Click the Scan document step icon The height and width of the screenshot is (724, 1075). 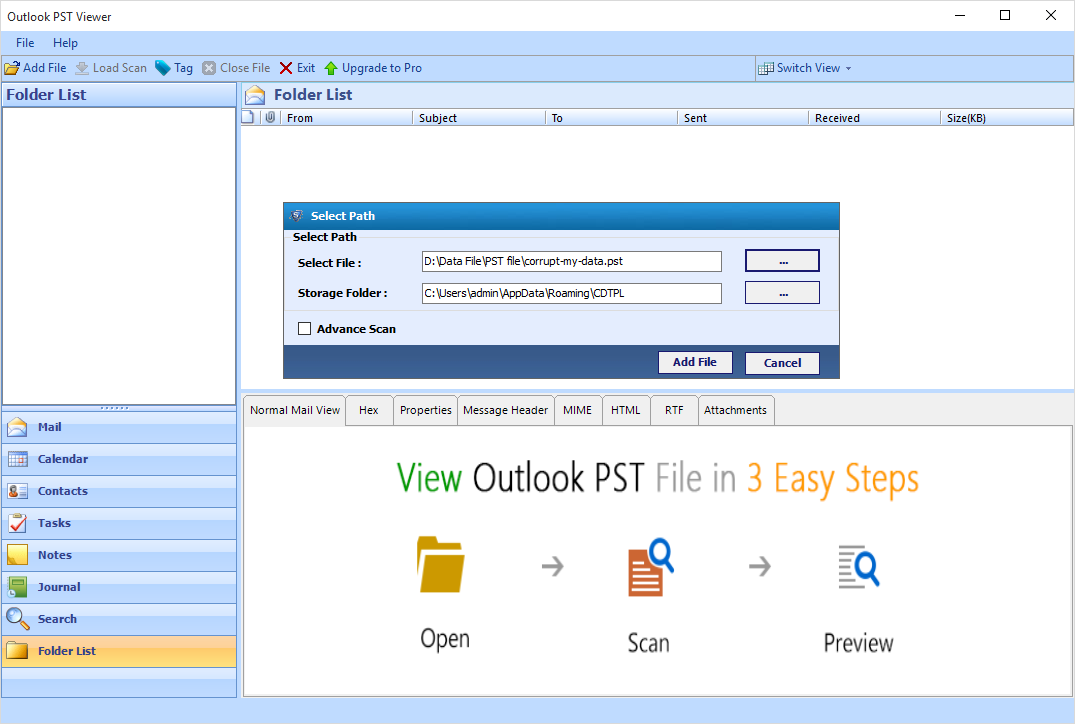pyautogui.click(x=651, y=567)
